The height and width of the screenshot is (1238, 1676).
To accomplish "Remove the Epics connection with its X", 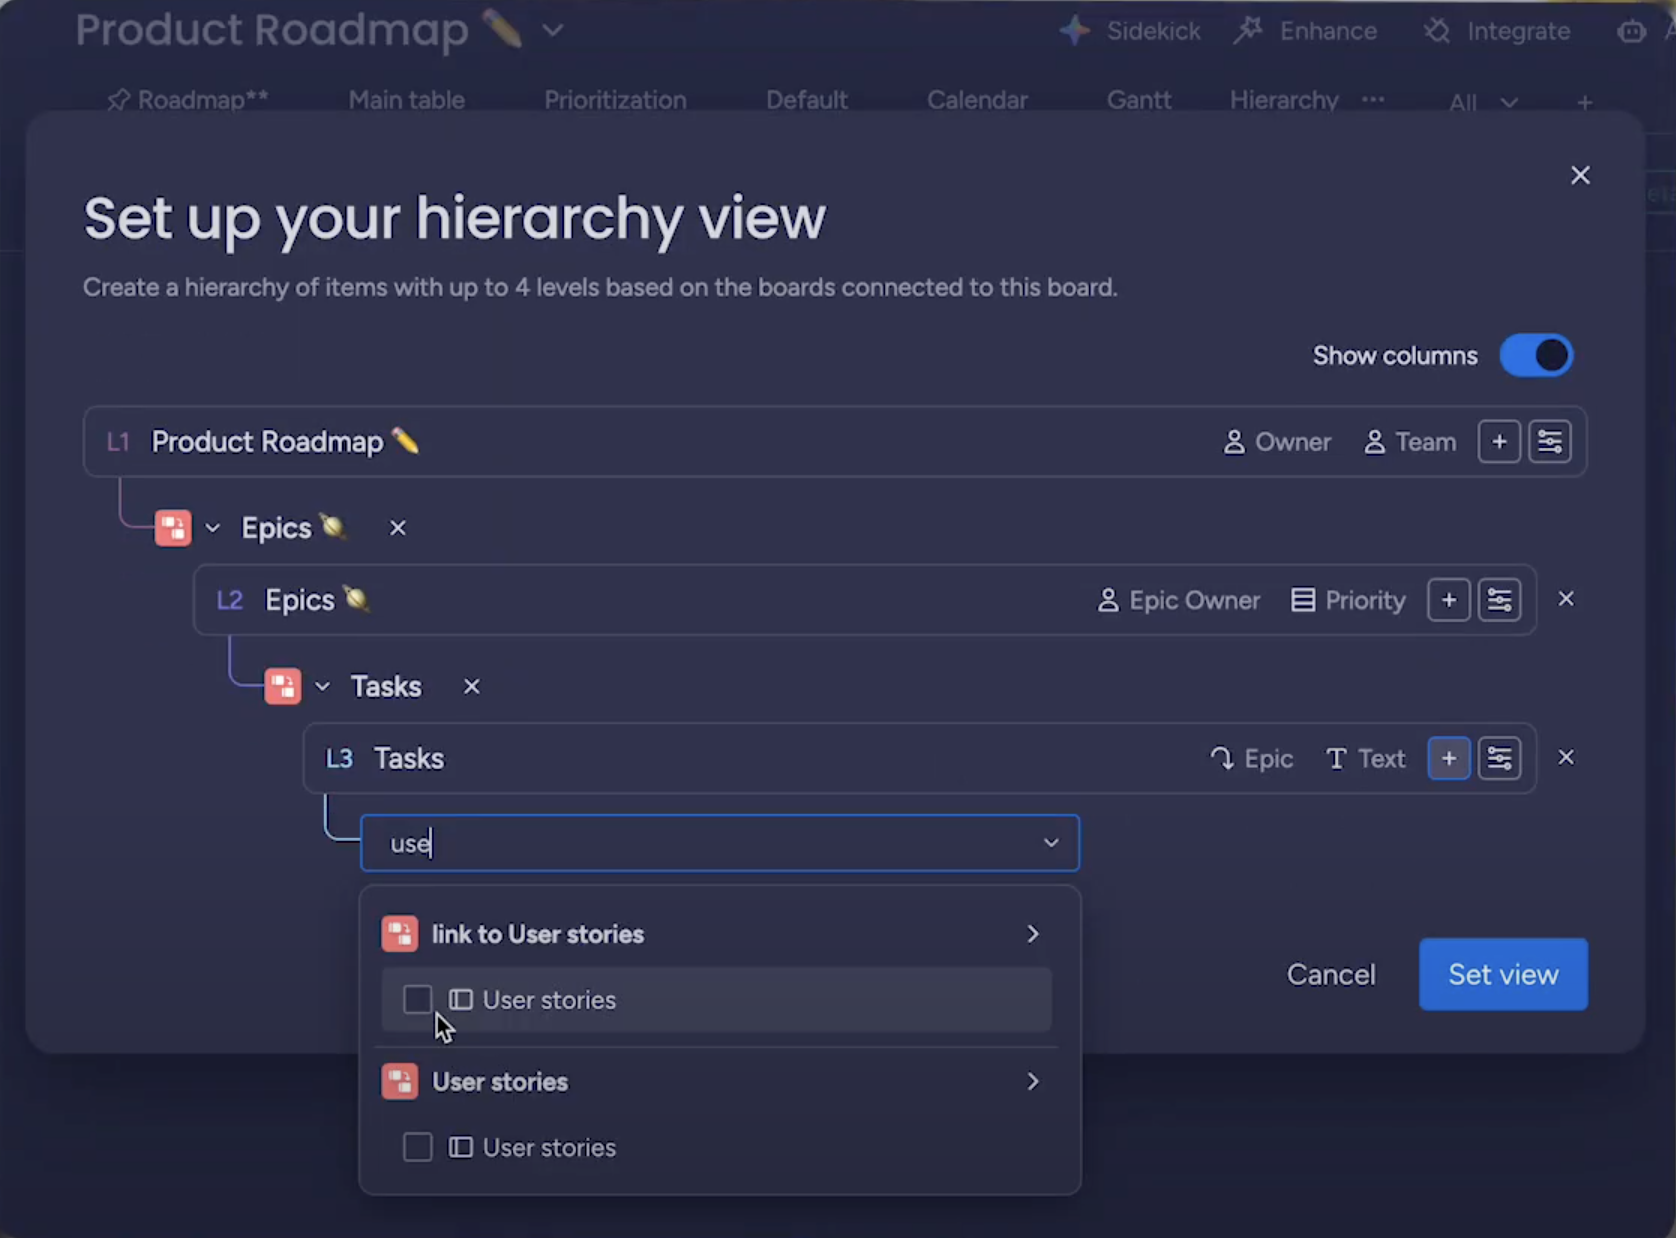I will 398,528.
